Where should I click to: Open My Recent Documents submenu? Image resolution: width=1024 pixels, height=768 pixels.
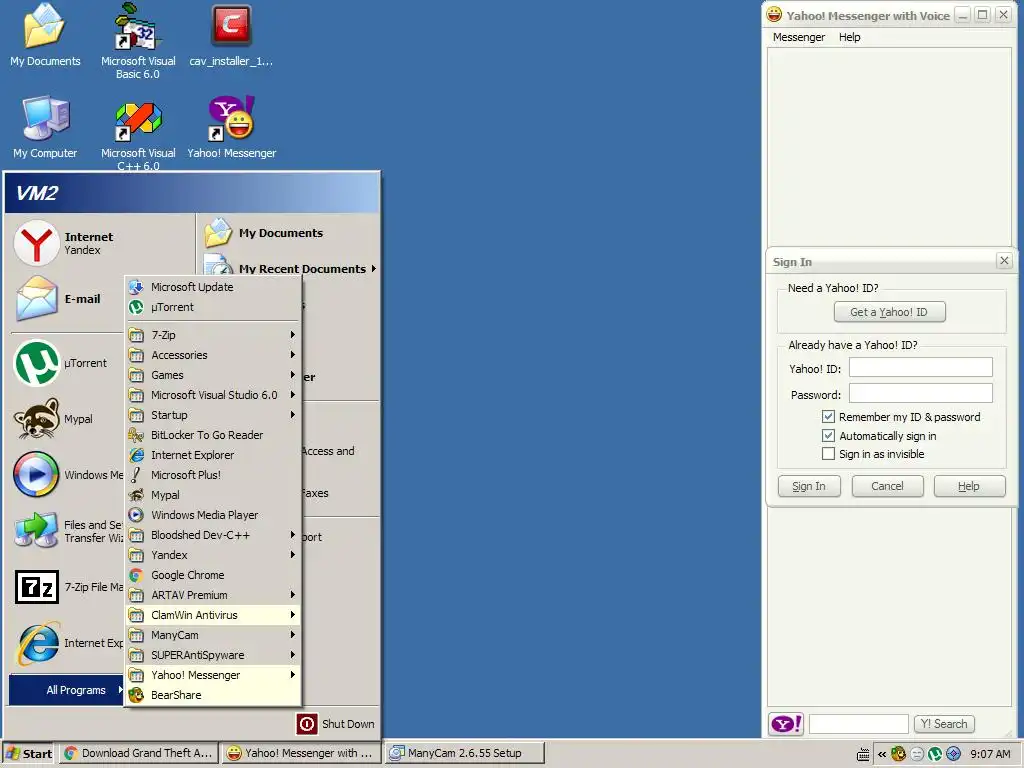click(x=291, y=268)
